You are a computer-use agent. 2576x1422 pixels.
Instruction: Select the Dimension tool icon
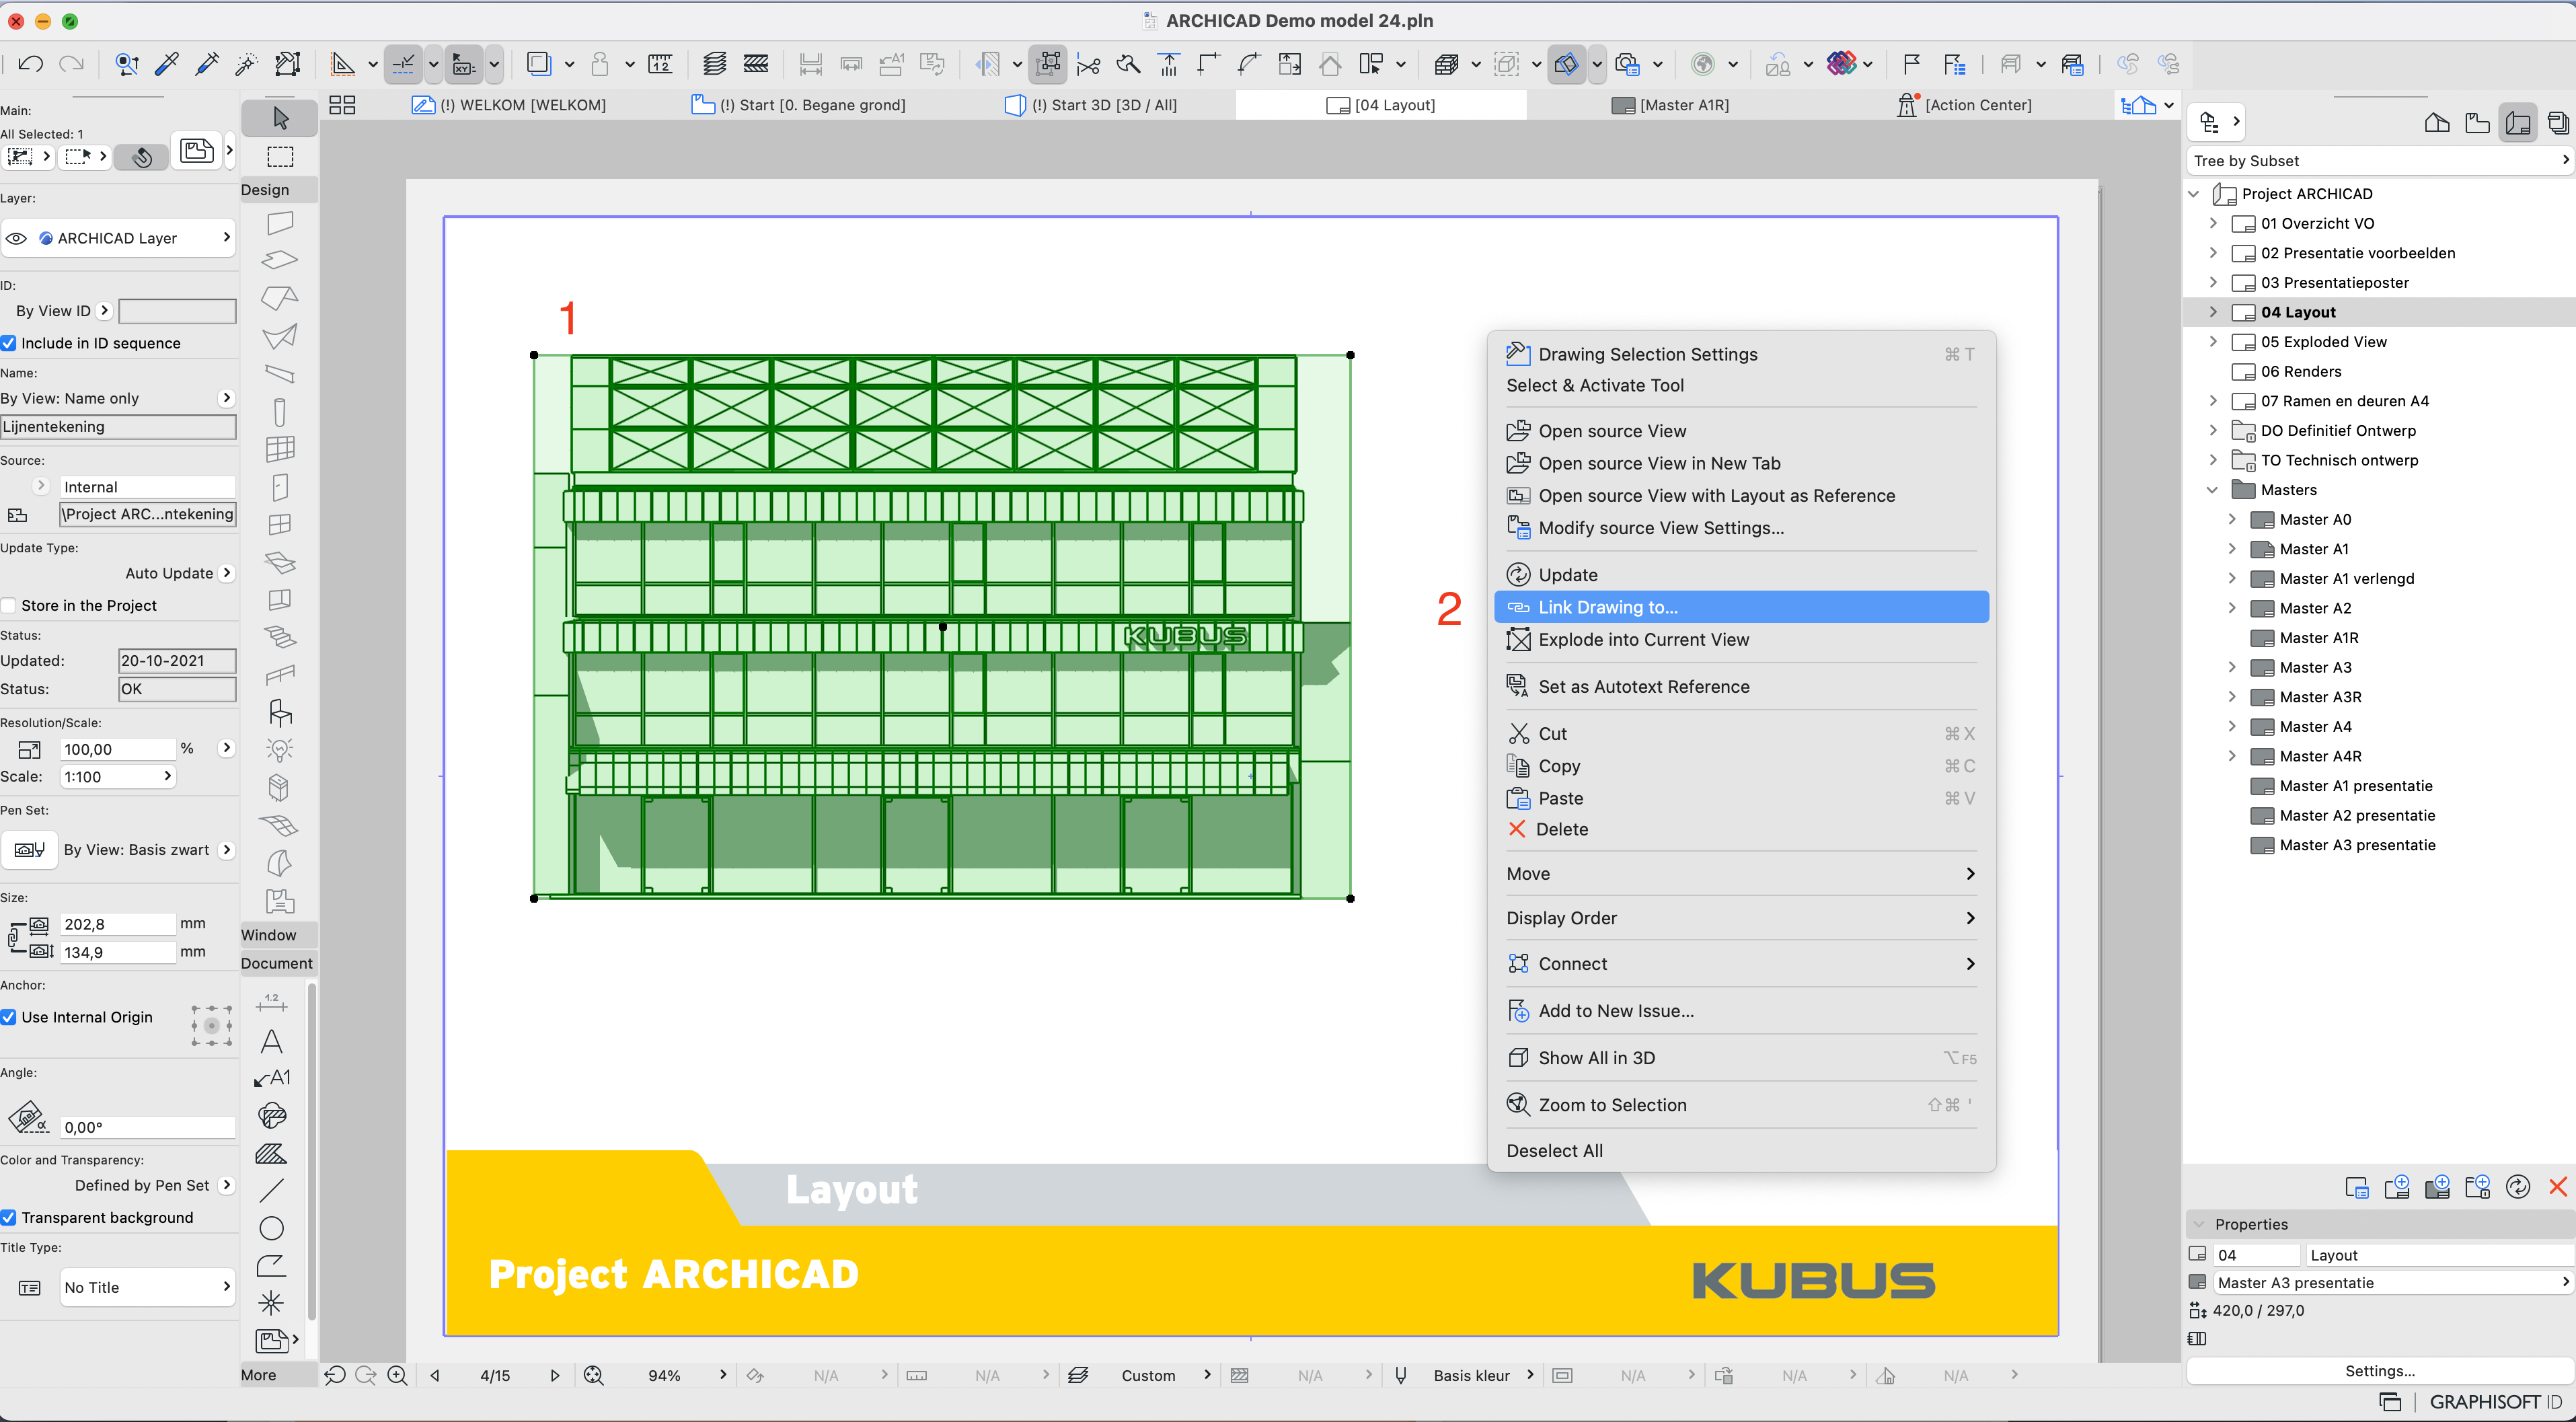(271, 1003)
